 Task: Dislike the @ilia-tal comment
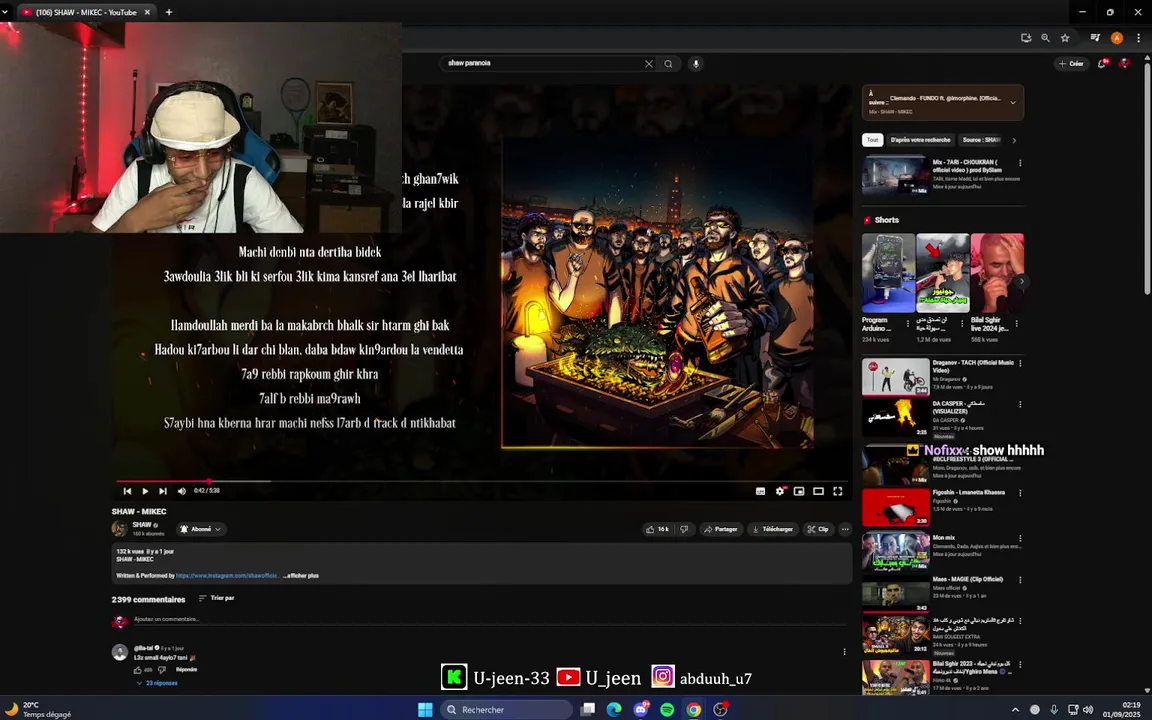pyautogui.click(x=162, y=670)
